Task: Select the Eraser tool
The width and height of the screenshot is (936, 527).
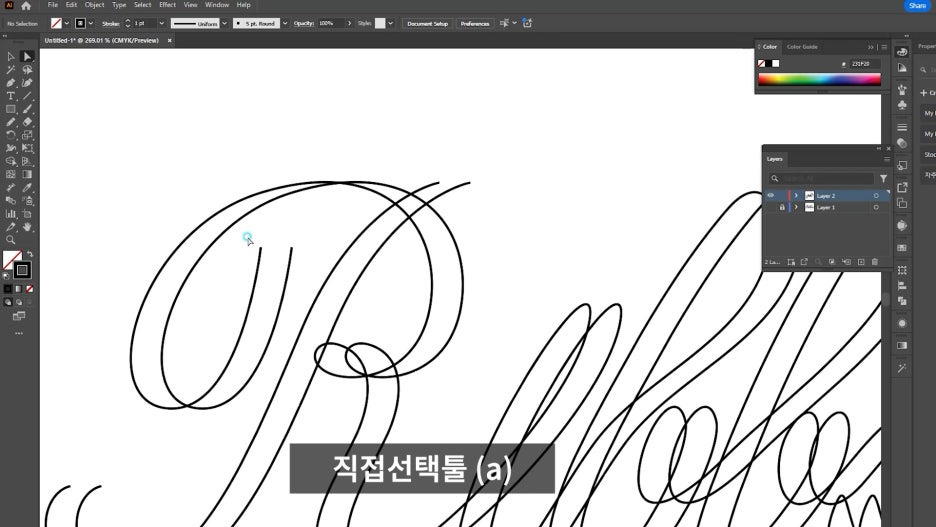Action: pyautogui.click(x=27, y=122)
